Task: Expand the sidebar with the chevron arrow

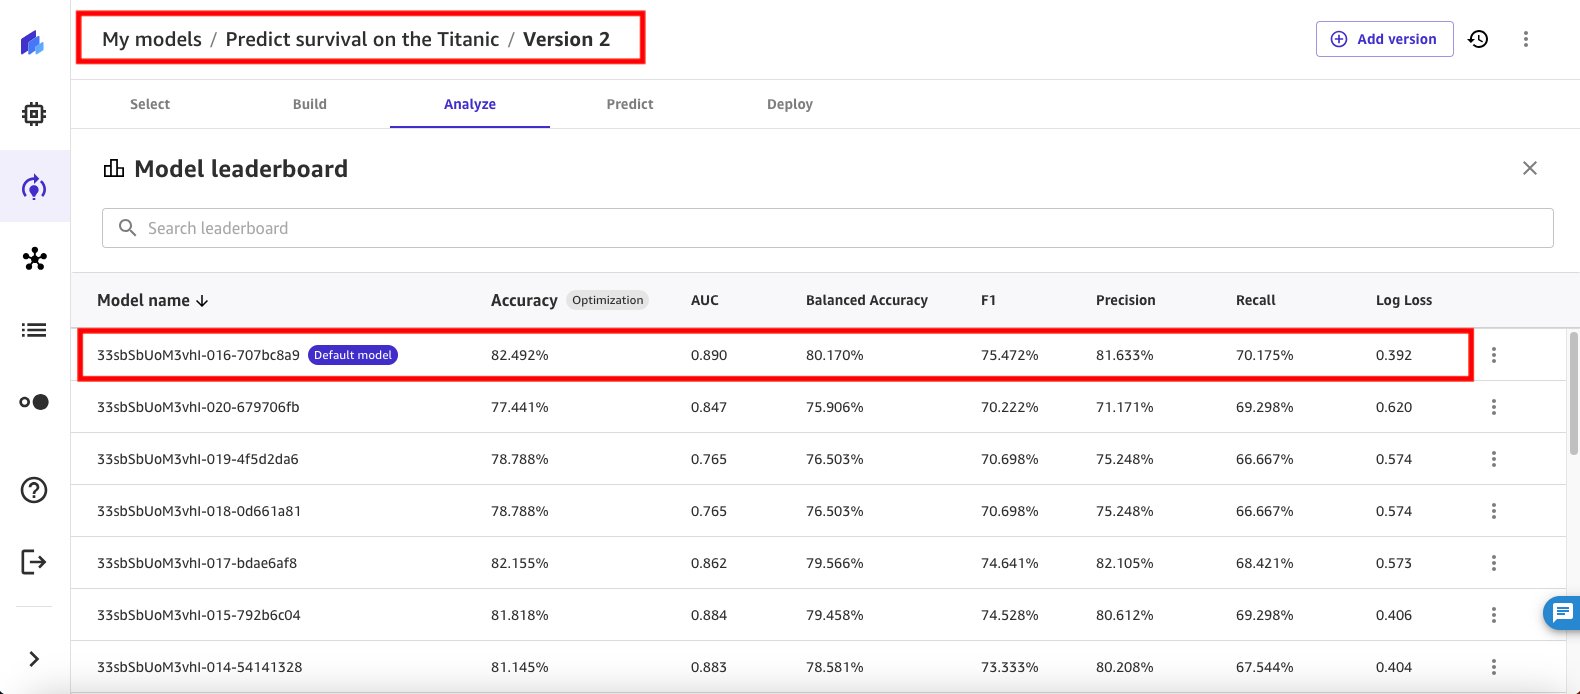Action: tap(34, 659)
